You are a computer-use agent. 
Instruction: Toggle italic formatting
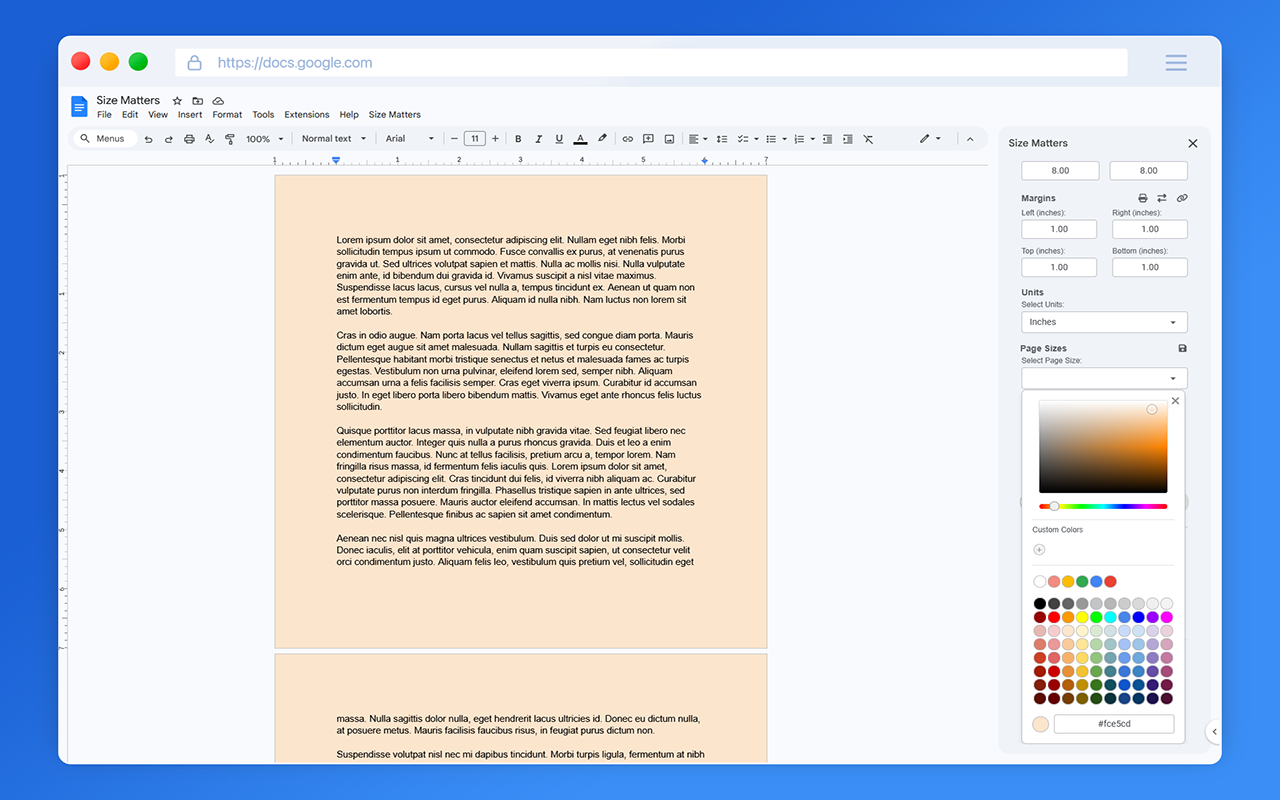tap(538, 139)
